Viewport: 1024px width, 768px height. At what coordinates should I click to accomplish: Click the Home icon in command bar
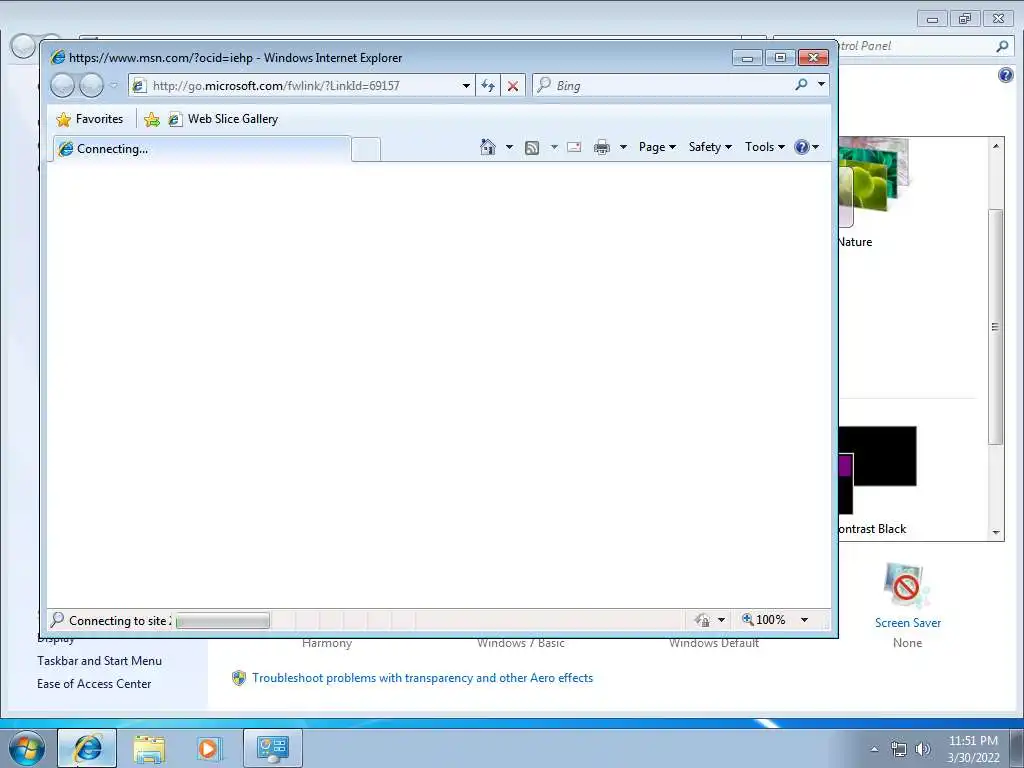pos(488,147)
